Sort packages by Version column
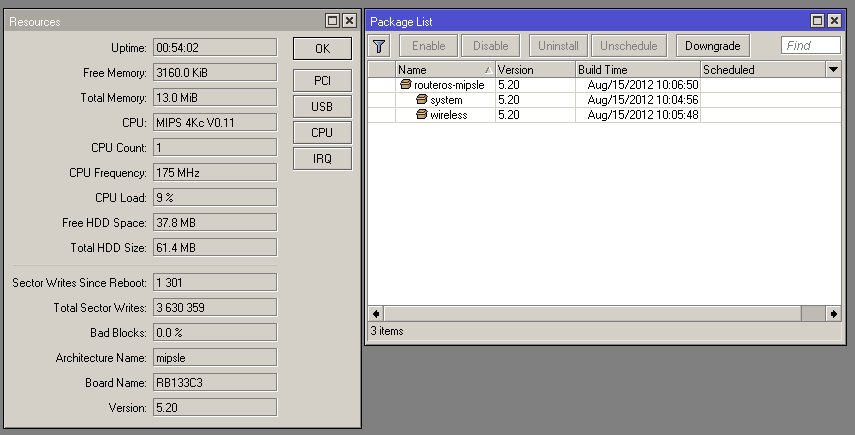 click(x=535, y=69)
